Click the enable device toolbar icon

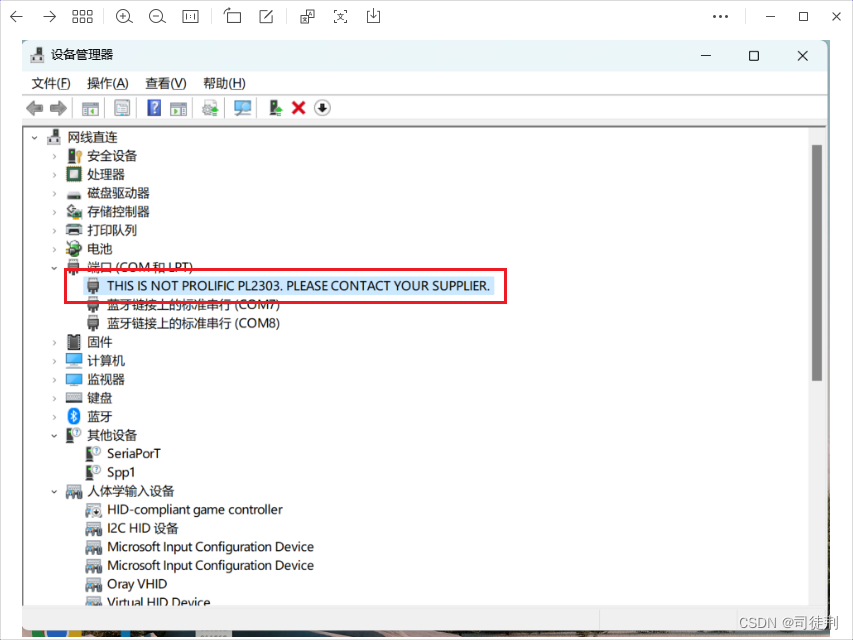(x=275, y=108)
